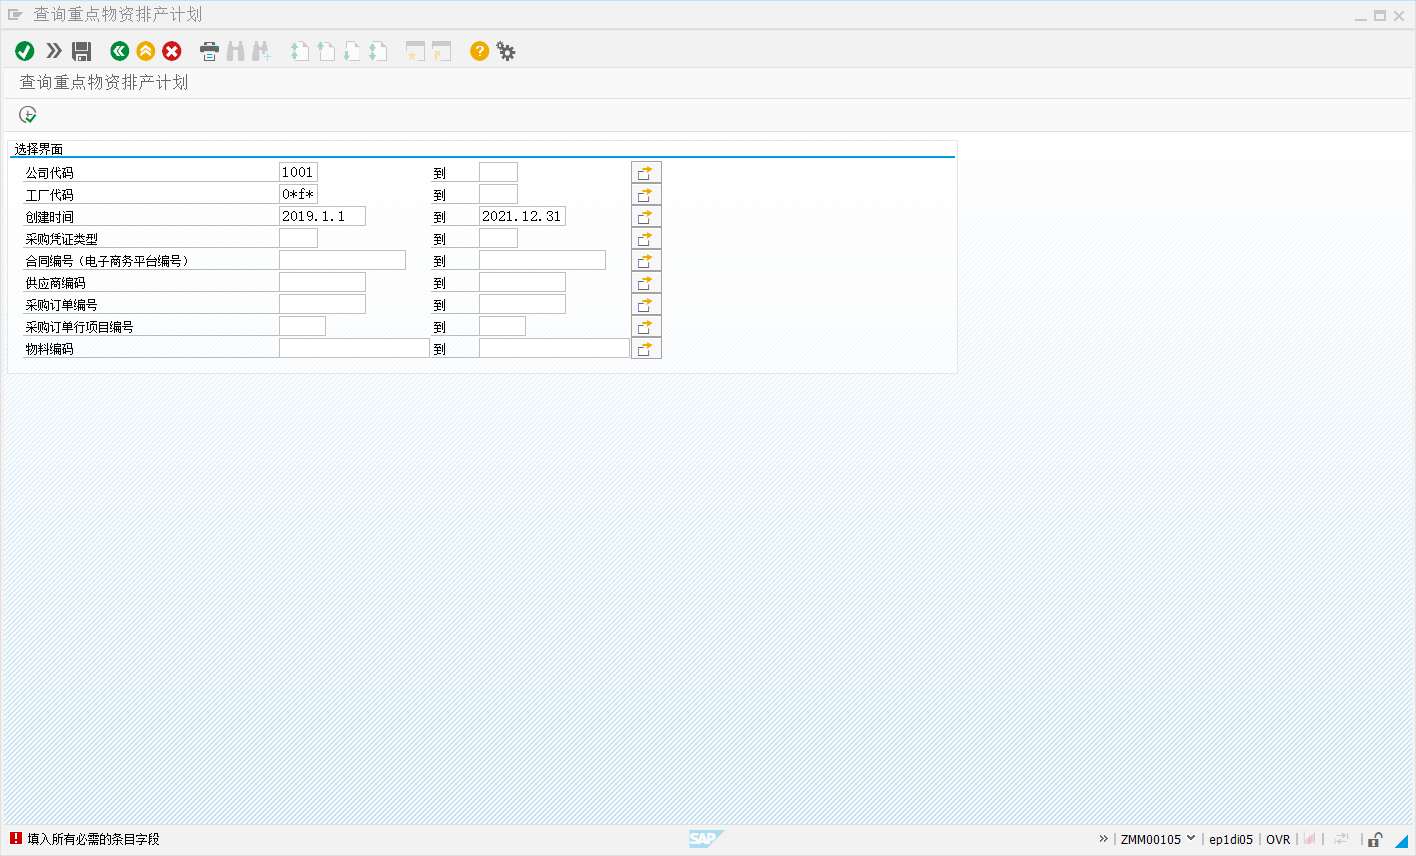Click the red Cancel icon
The width and height of the screenshot is (1416, 856).
coord(172,51)
